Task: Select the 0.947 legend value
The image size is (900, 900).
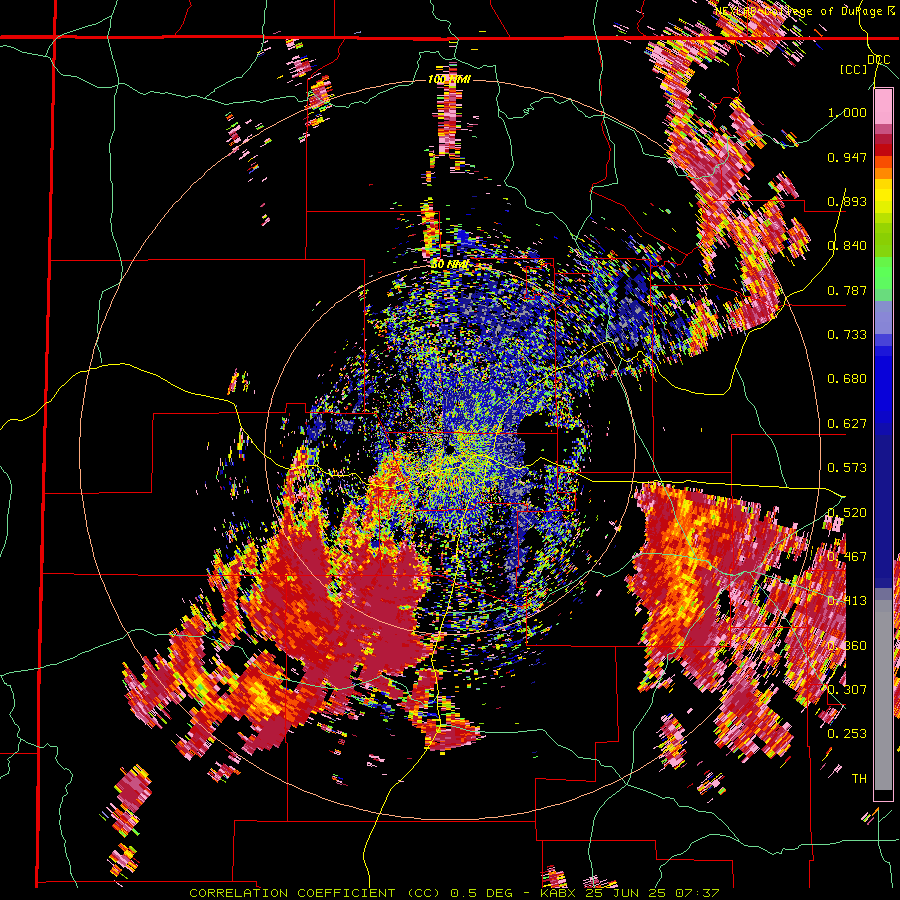Action: [x=847, y=157]
